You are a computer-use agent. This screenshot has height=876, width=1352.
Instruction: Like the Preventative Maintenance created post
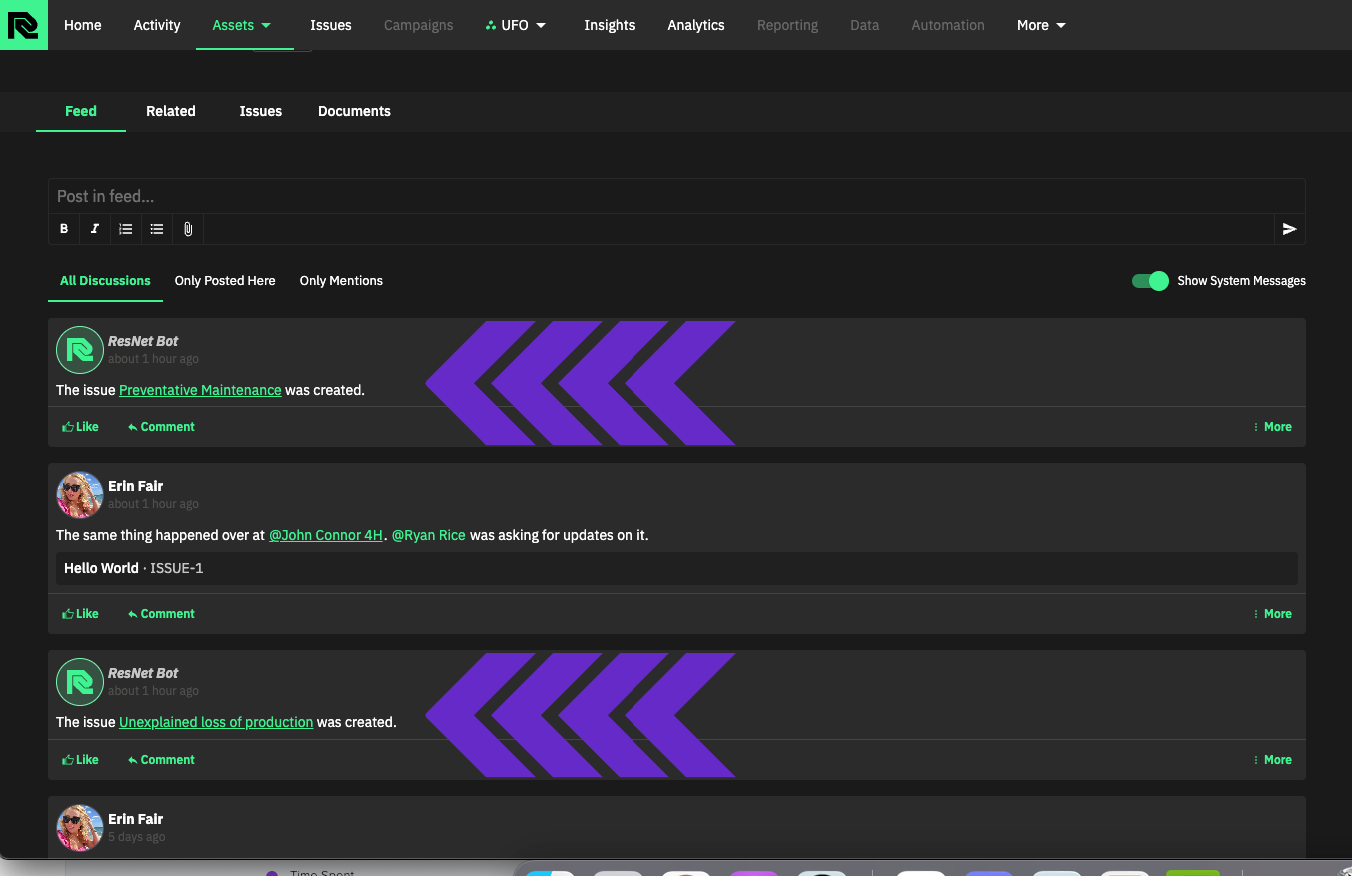point(80,427)
